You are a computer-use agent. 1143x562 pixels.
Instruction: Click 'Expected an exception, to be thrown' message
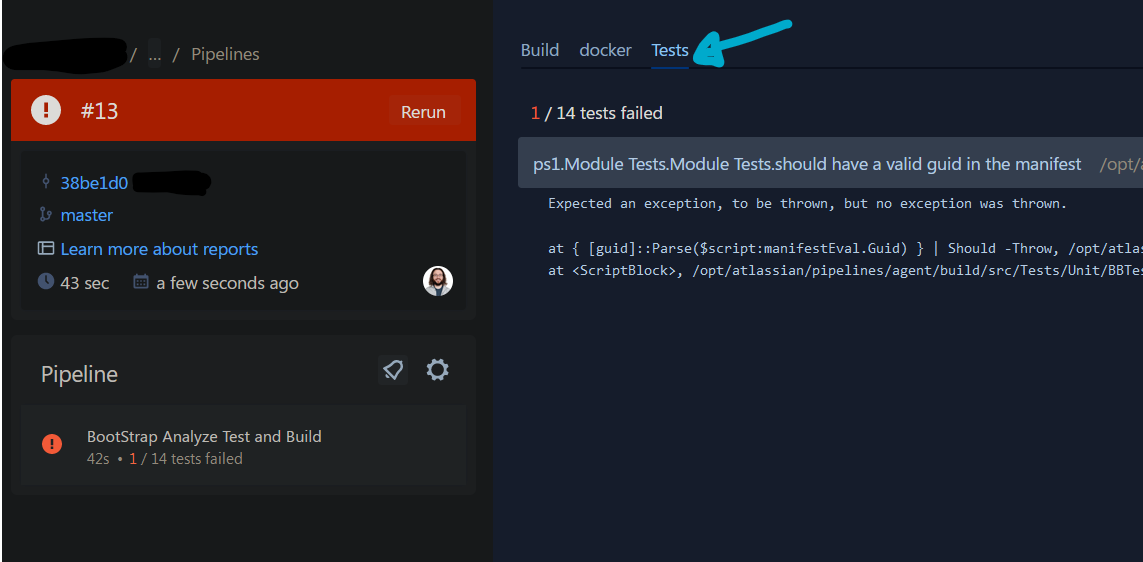[x=807, y=204]
